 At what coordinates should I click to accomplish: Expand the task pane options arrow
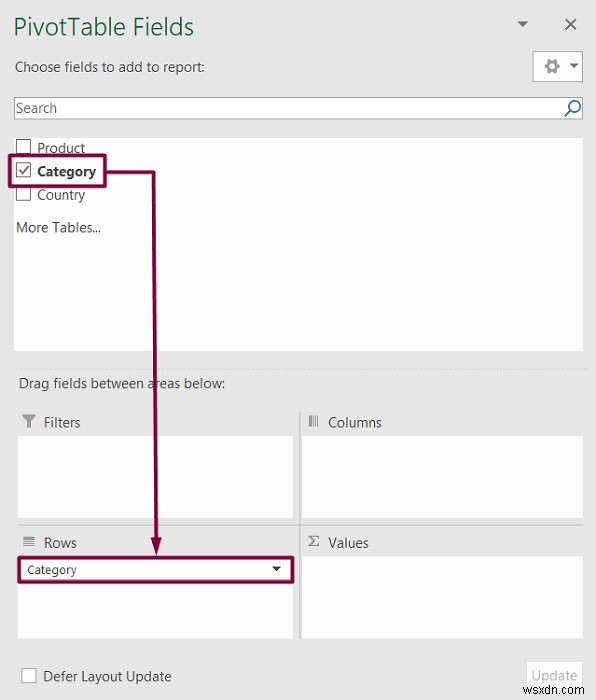pos(522,24)
